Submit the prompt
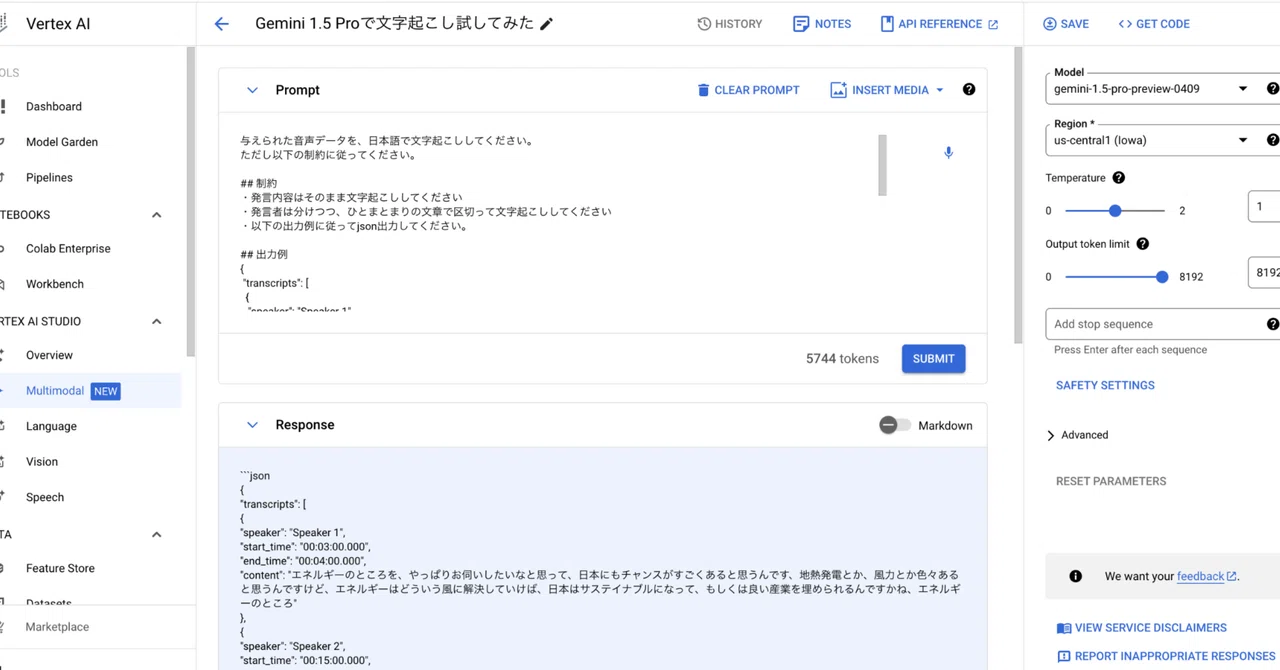The image size is (1280, 670). [933, 359]
